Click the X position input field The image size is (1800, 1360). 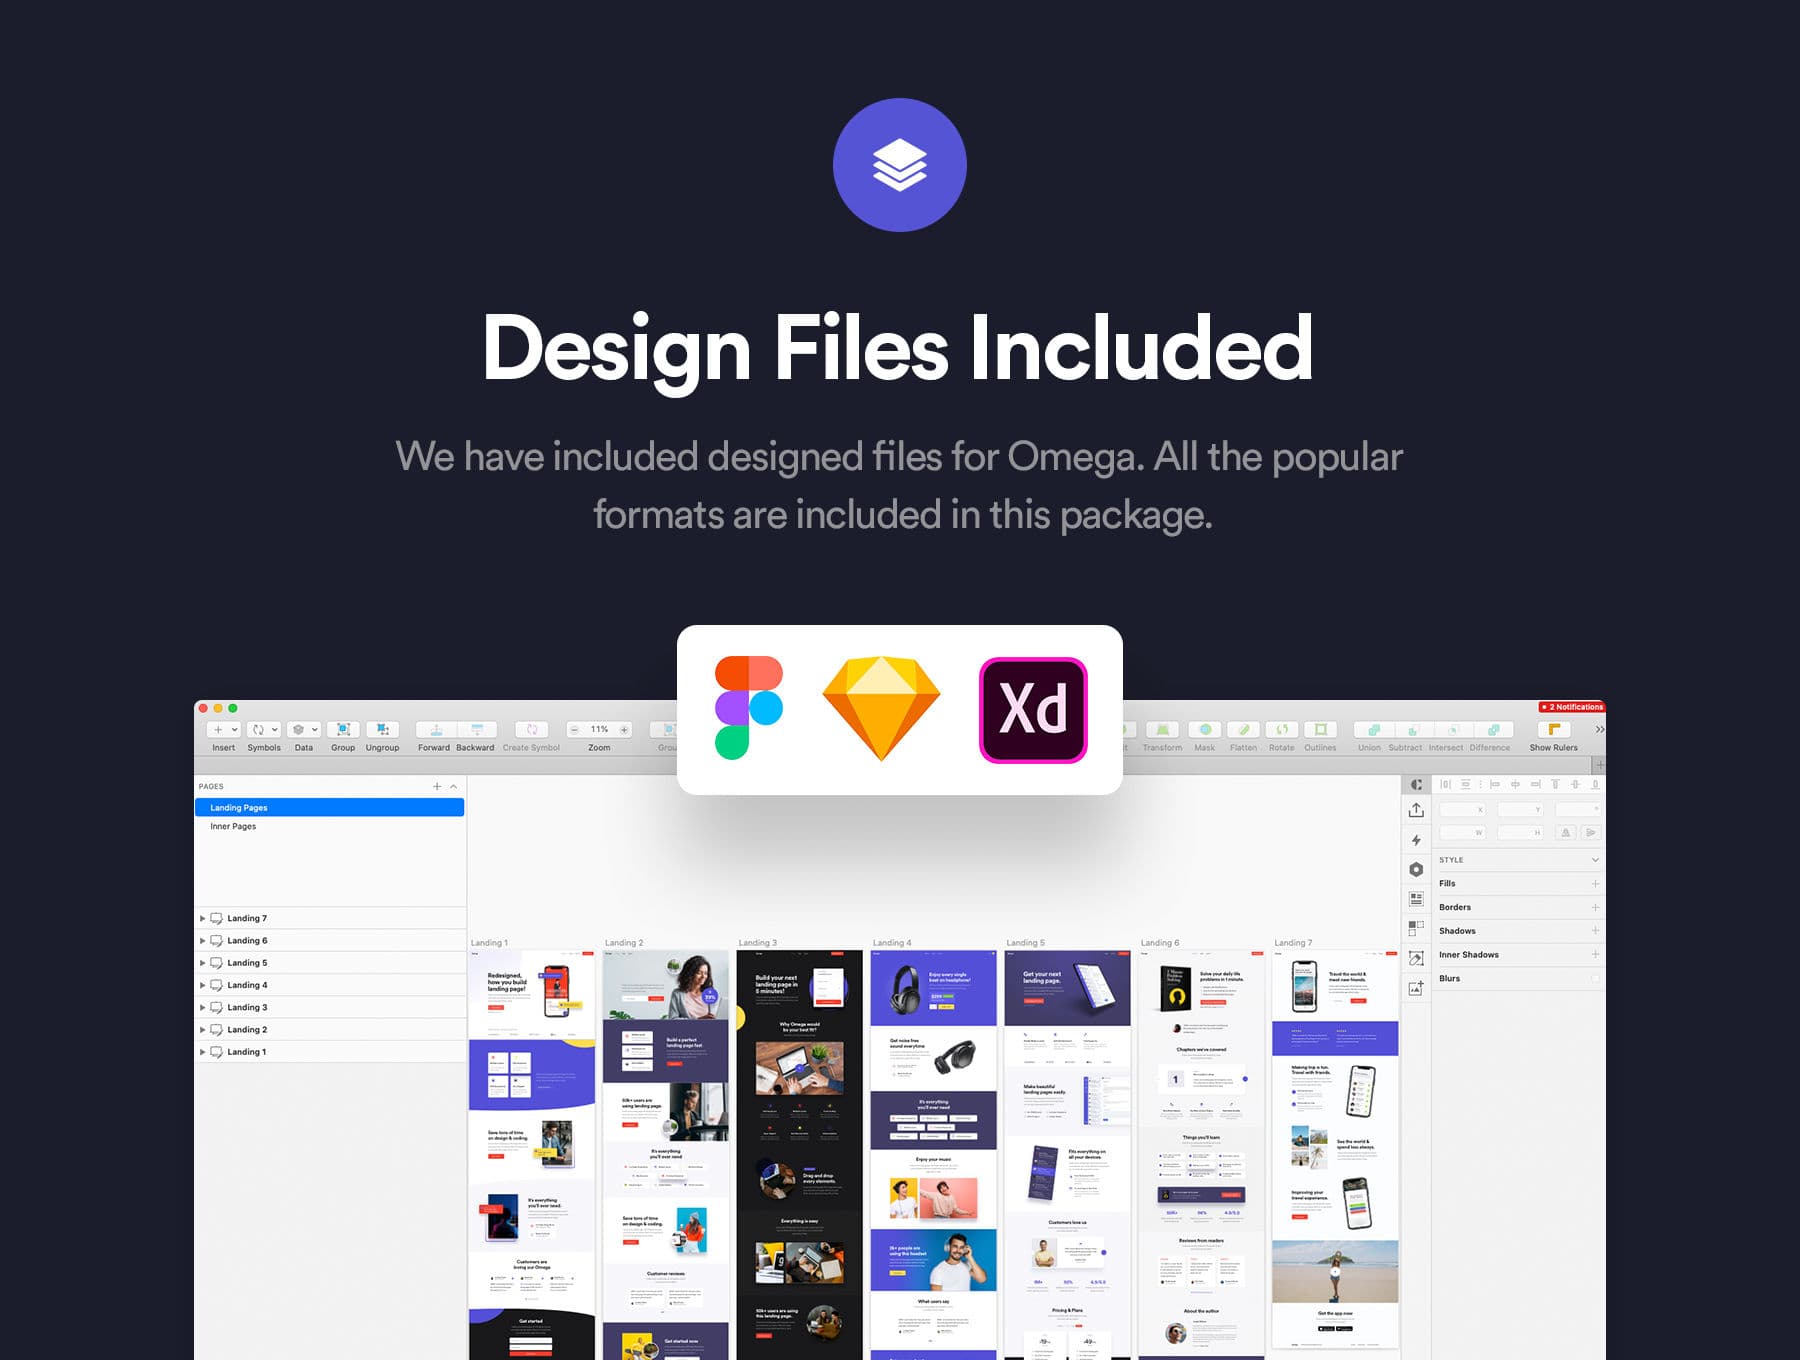tap(1463, 809)
